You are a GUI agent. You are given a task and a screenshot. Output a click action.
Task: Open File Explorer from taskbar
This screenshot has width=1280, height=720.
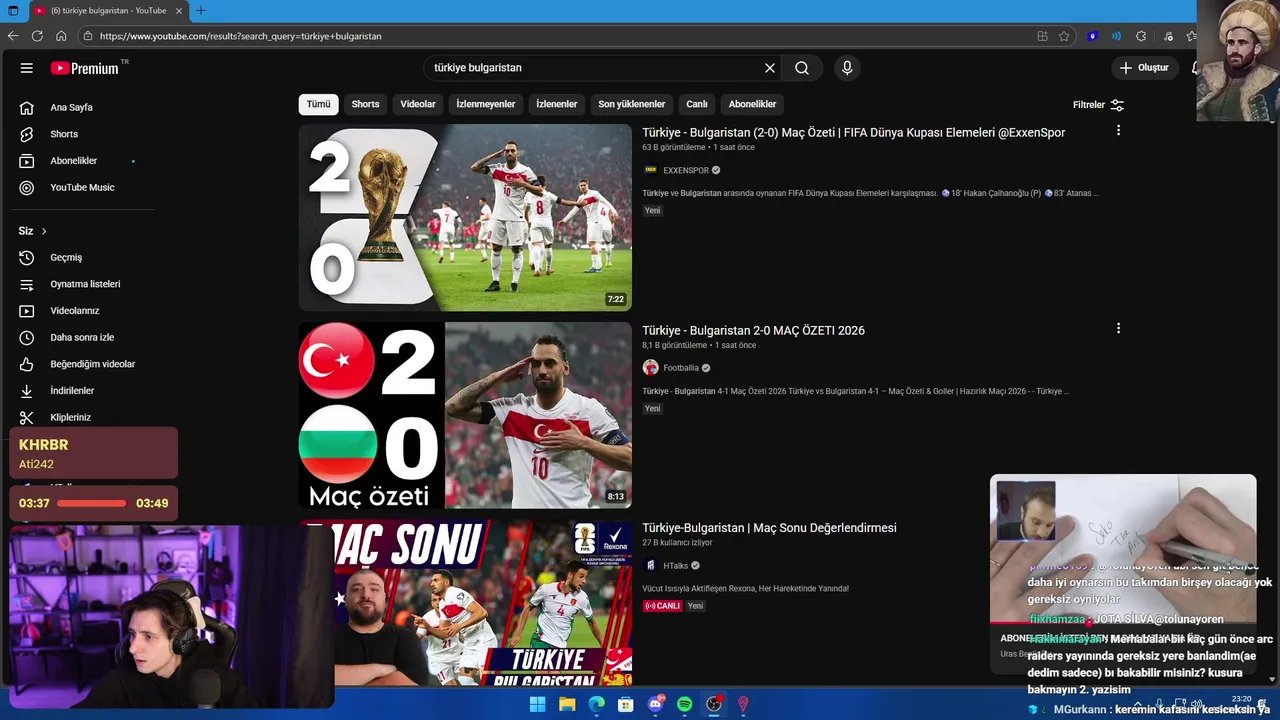[567, 704]
